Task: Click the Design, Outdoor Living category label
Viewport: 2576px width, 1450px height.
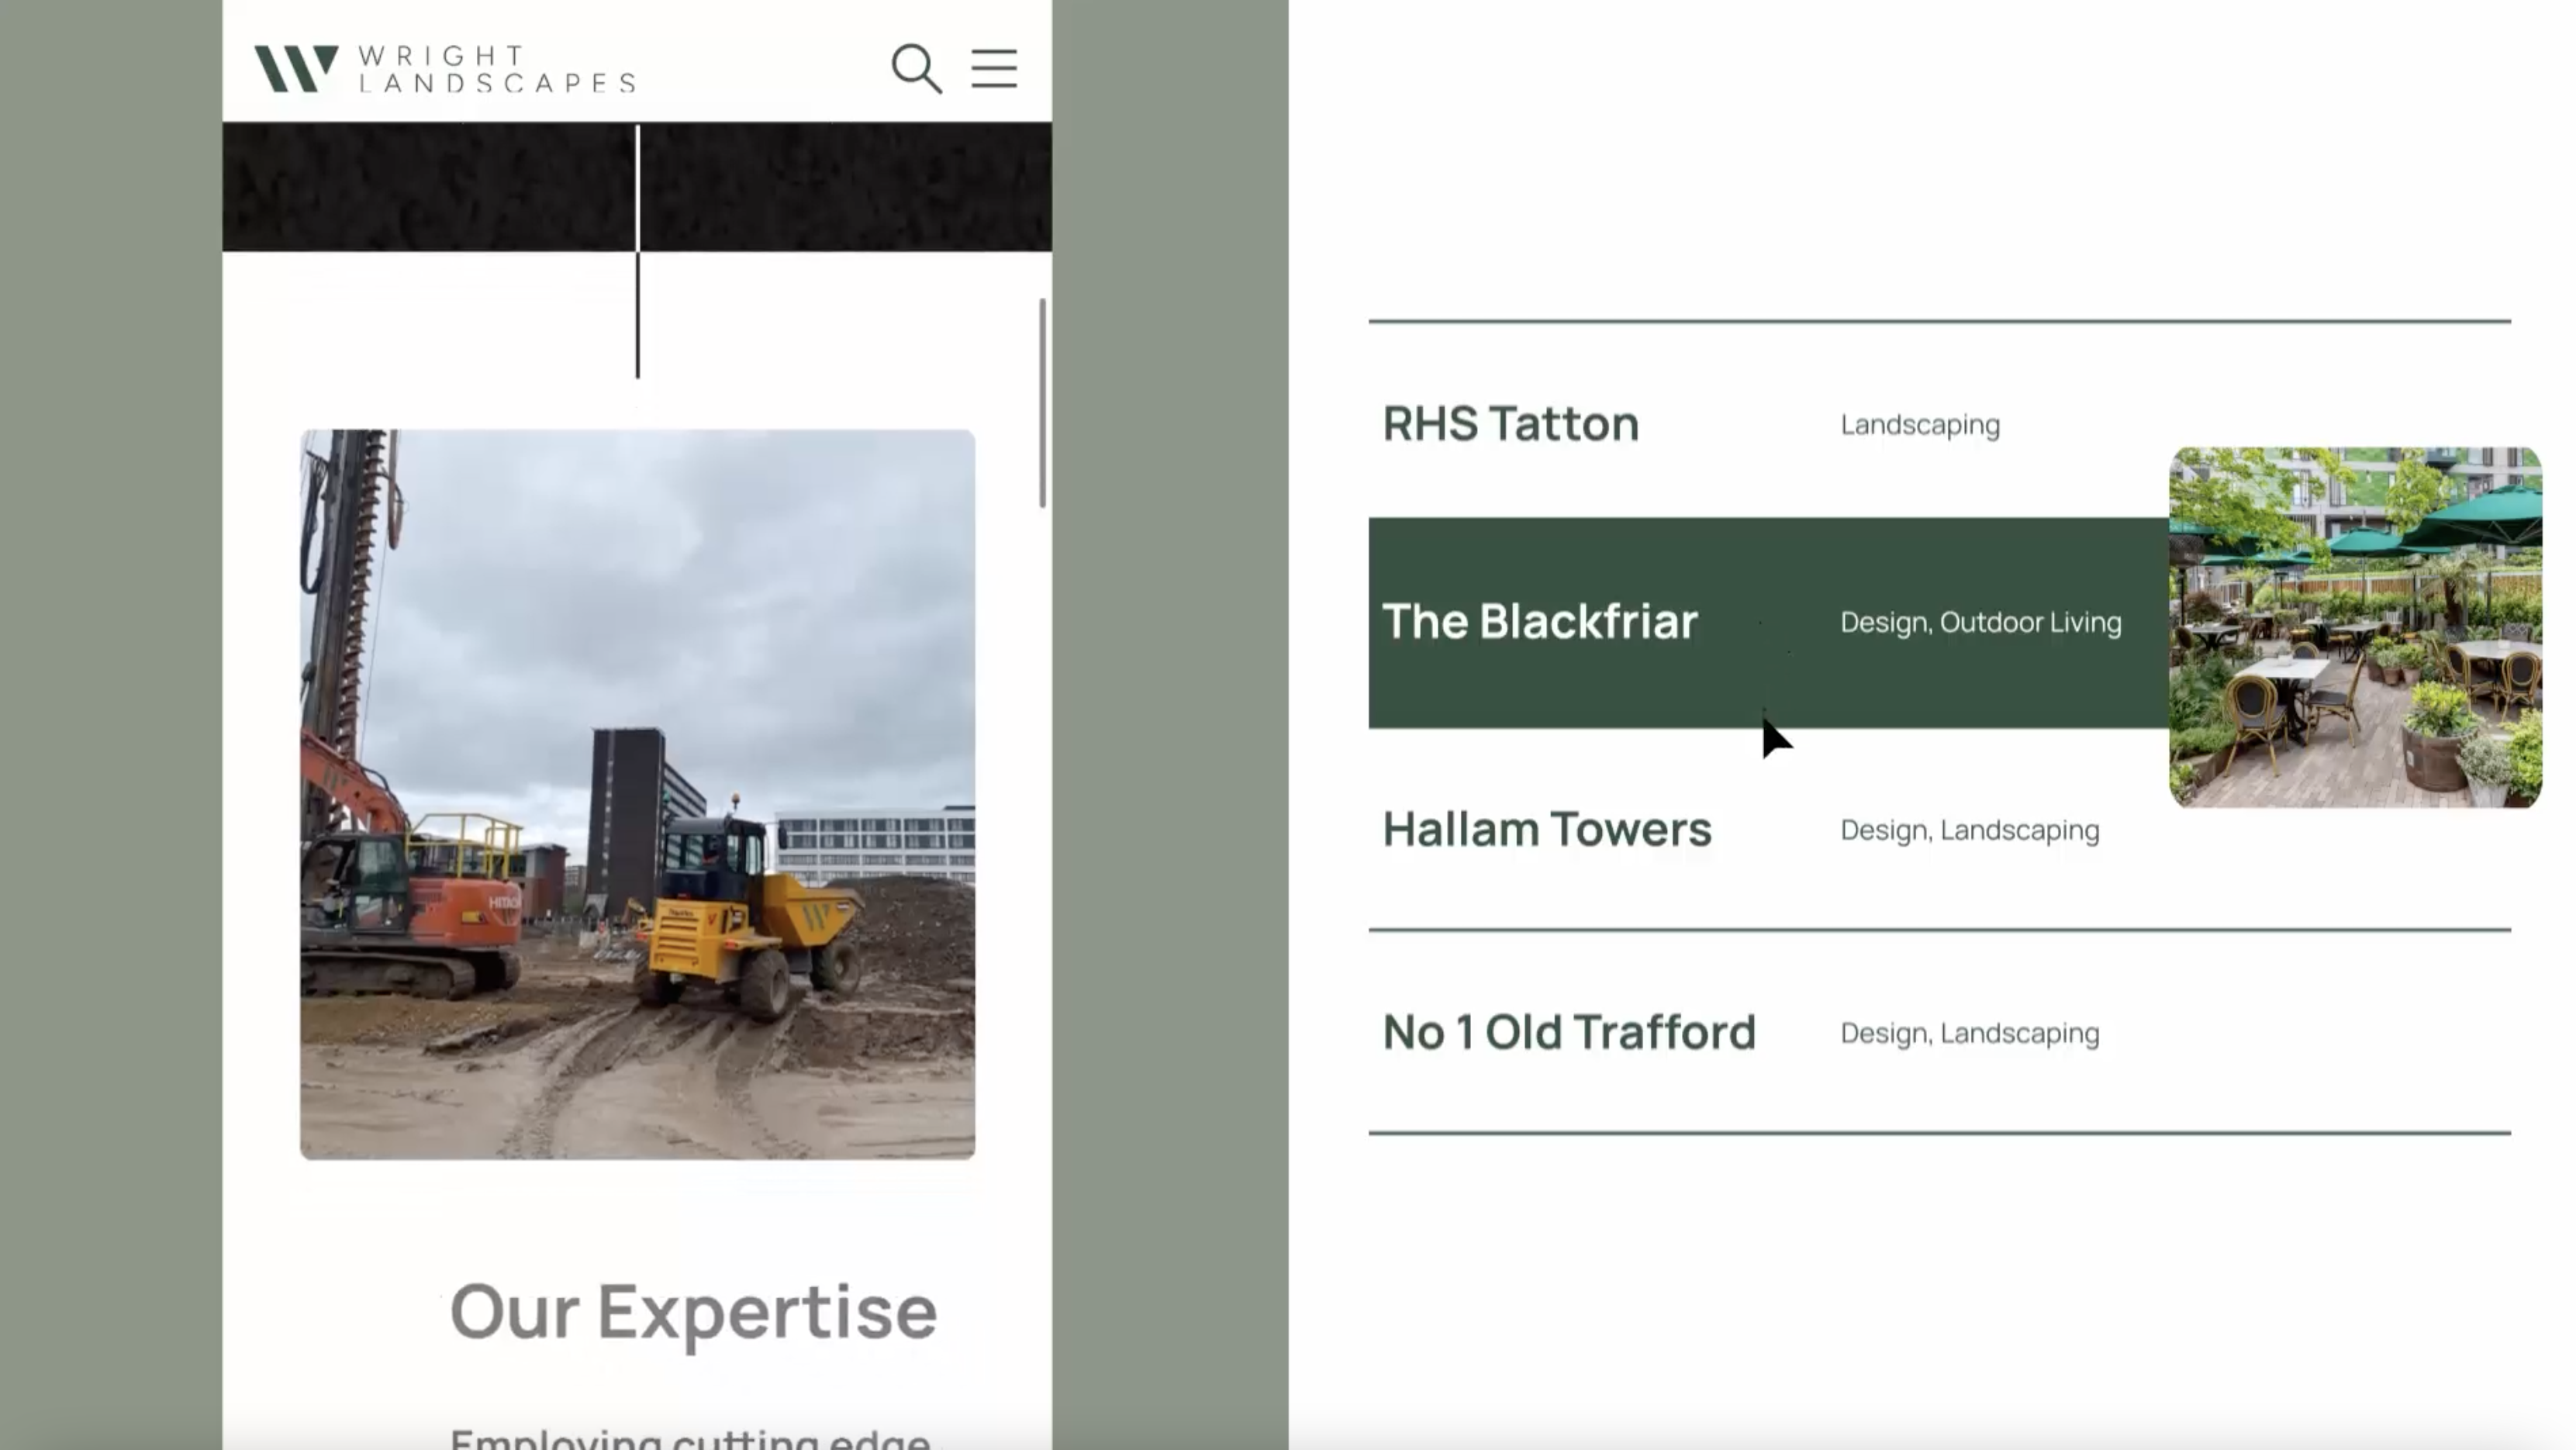Action: 1980,622
